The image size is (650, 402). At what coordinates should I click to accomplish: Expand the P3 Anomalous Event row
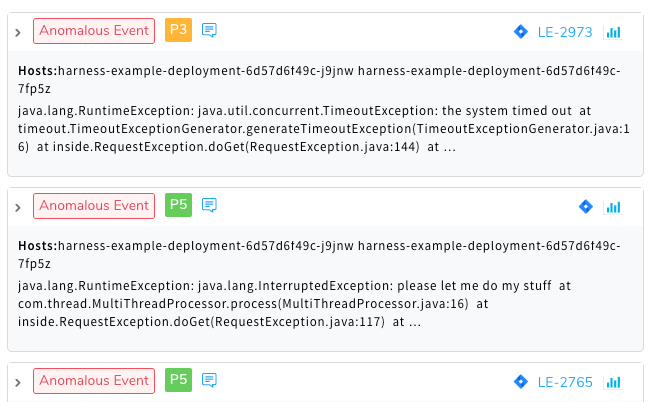(18, 33)
